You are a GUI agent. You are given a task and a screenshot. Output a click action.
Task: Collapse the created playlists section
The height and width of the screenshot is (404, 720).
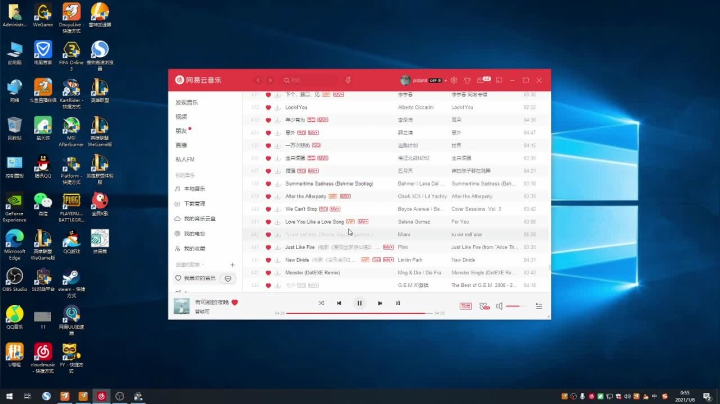(190, 264)
